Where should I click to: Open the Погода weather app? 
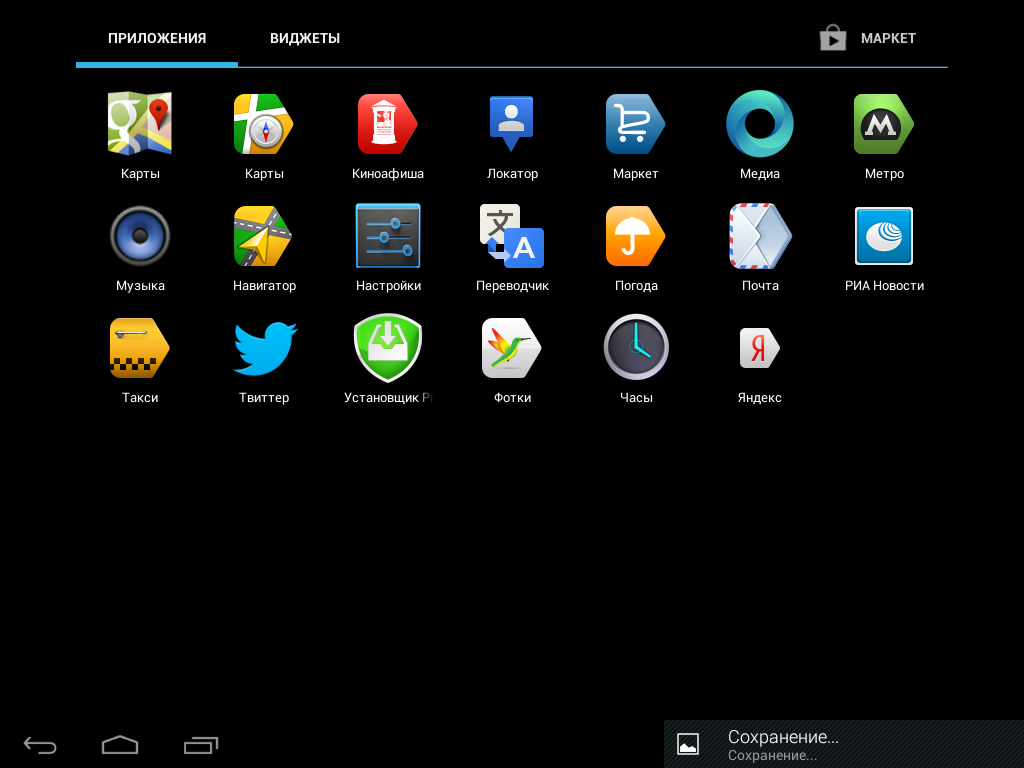point(635,236)
